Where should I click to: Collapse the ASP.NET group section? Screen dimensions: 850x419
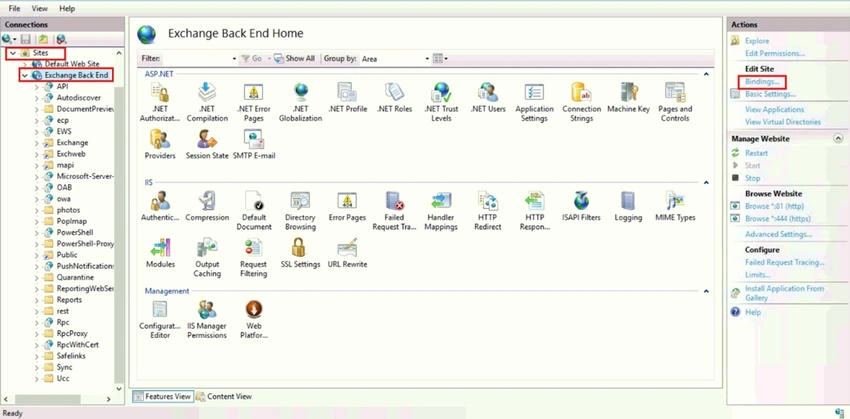click(x=706, y=74)
